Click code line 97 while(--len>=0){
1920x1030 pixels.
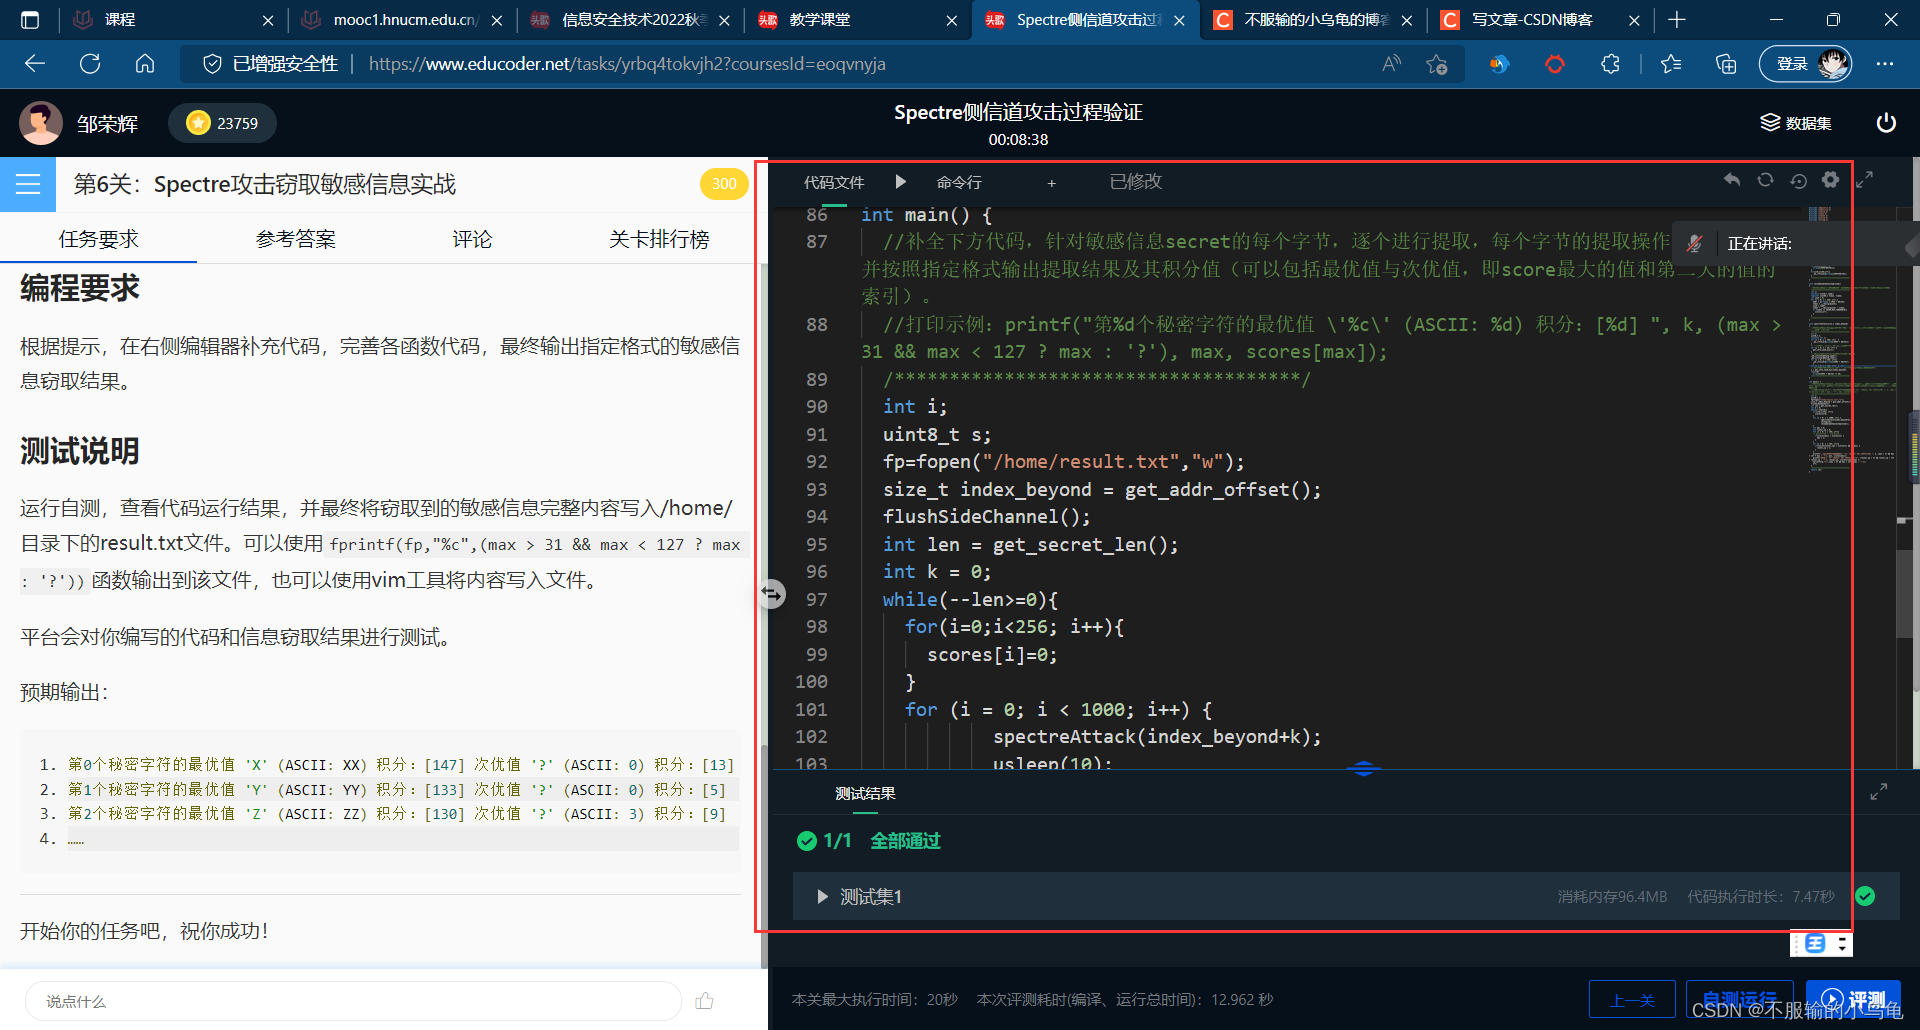coord(970,599)
